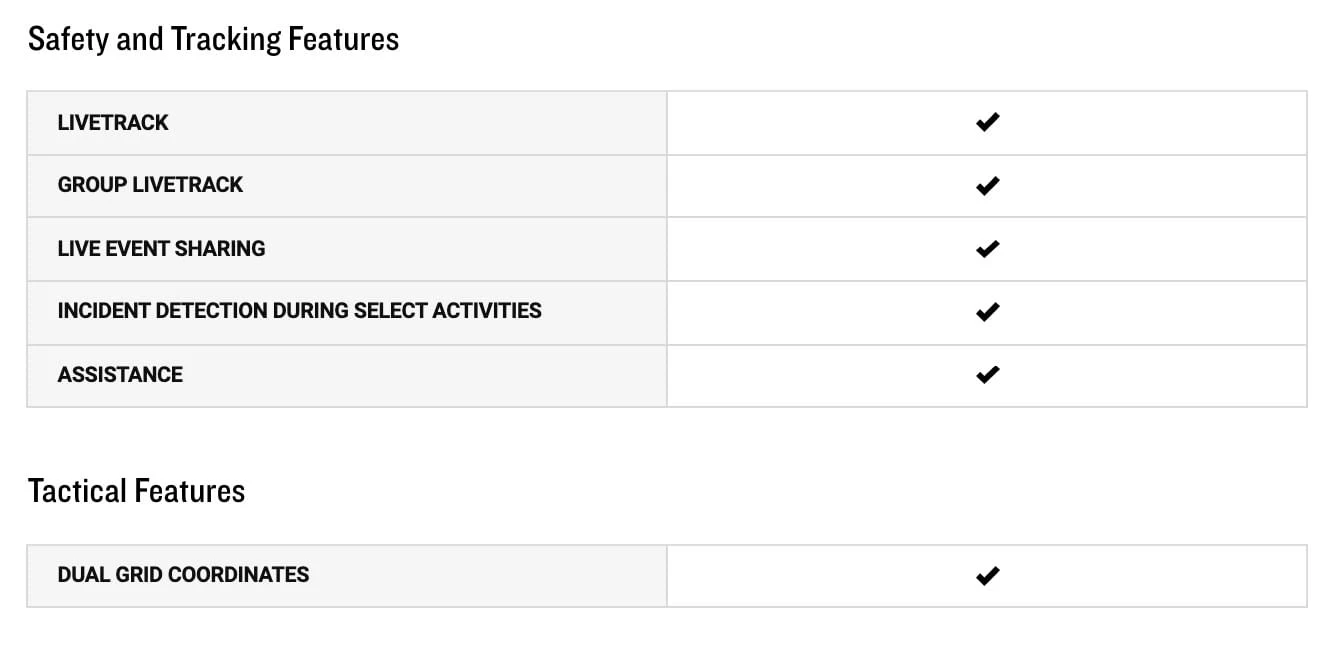
Task: Click the LIVETRACK checkmark icon
Action: coord(987,123)
